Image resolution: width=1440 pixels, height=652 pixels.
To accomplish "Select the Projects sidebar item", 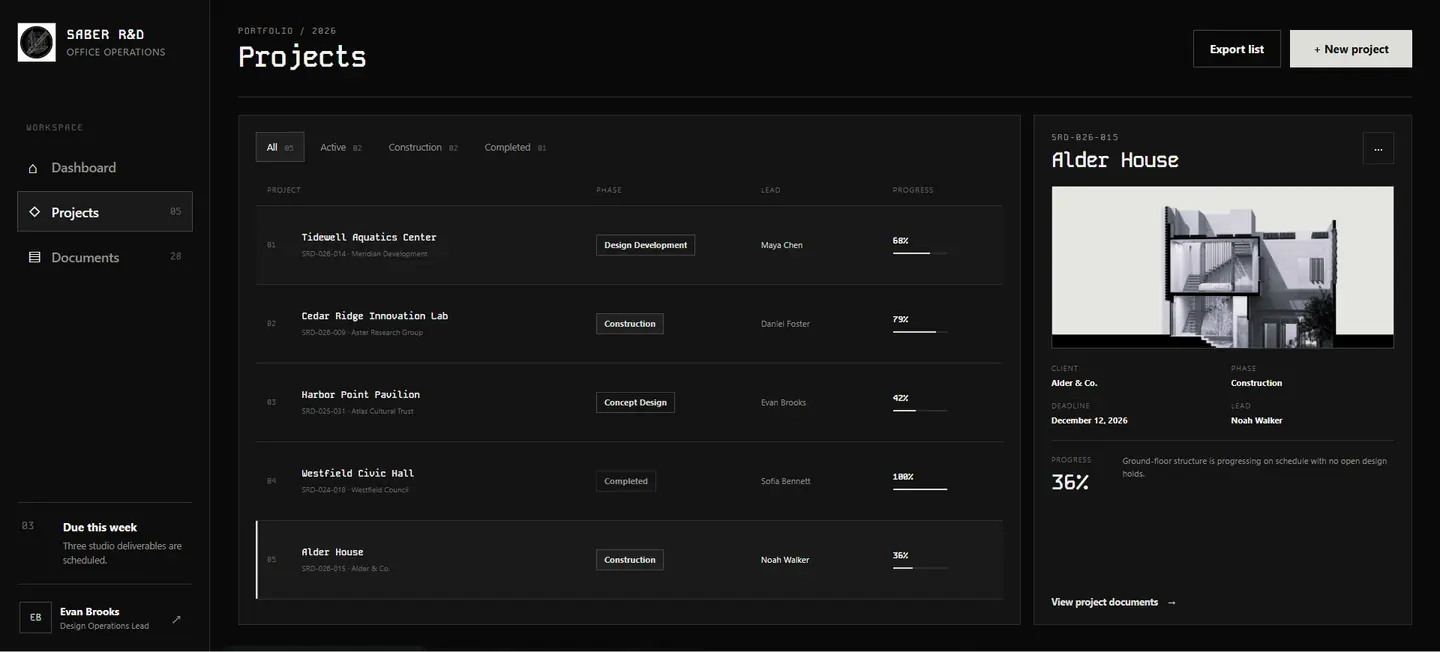I will tap(105, 212).
